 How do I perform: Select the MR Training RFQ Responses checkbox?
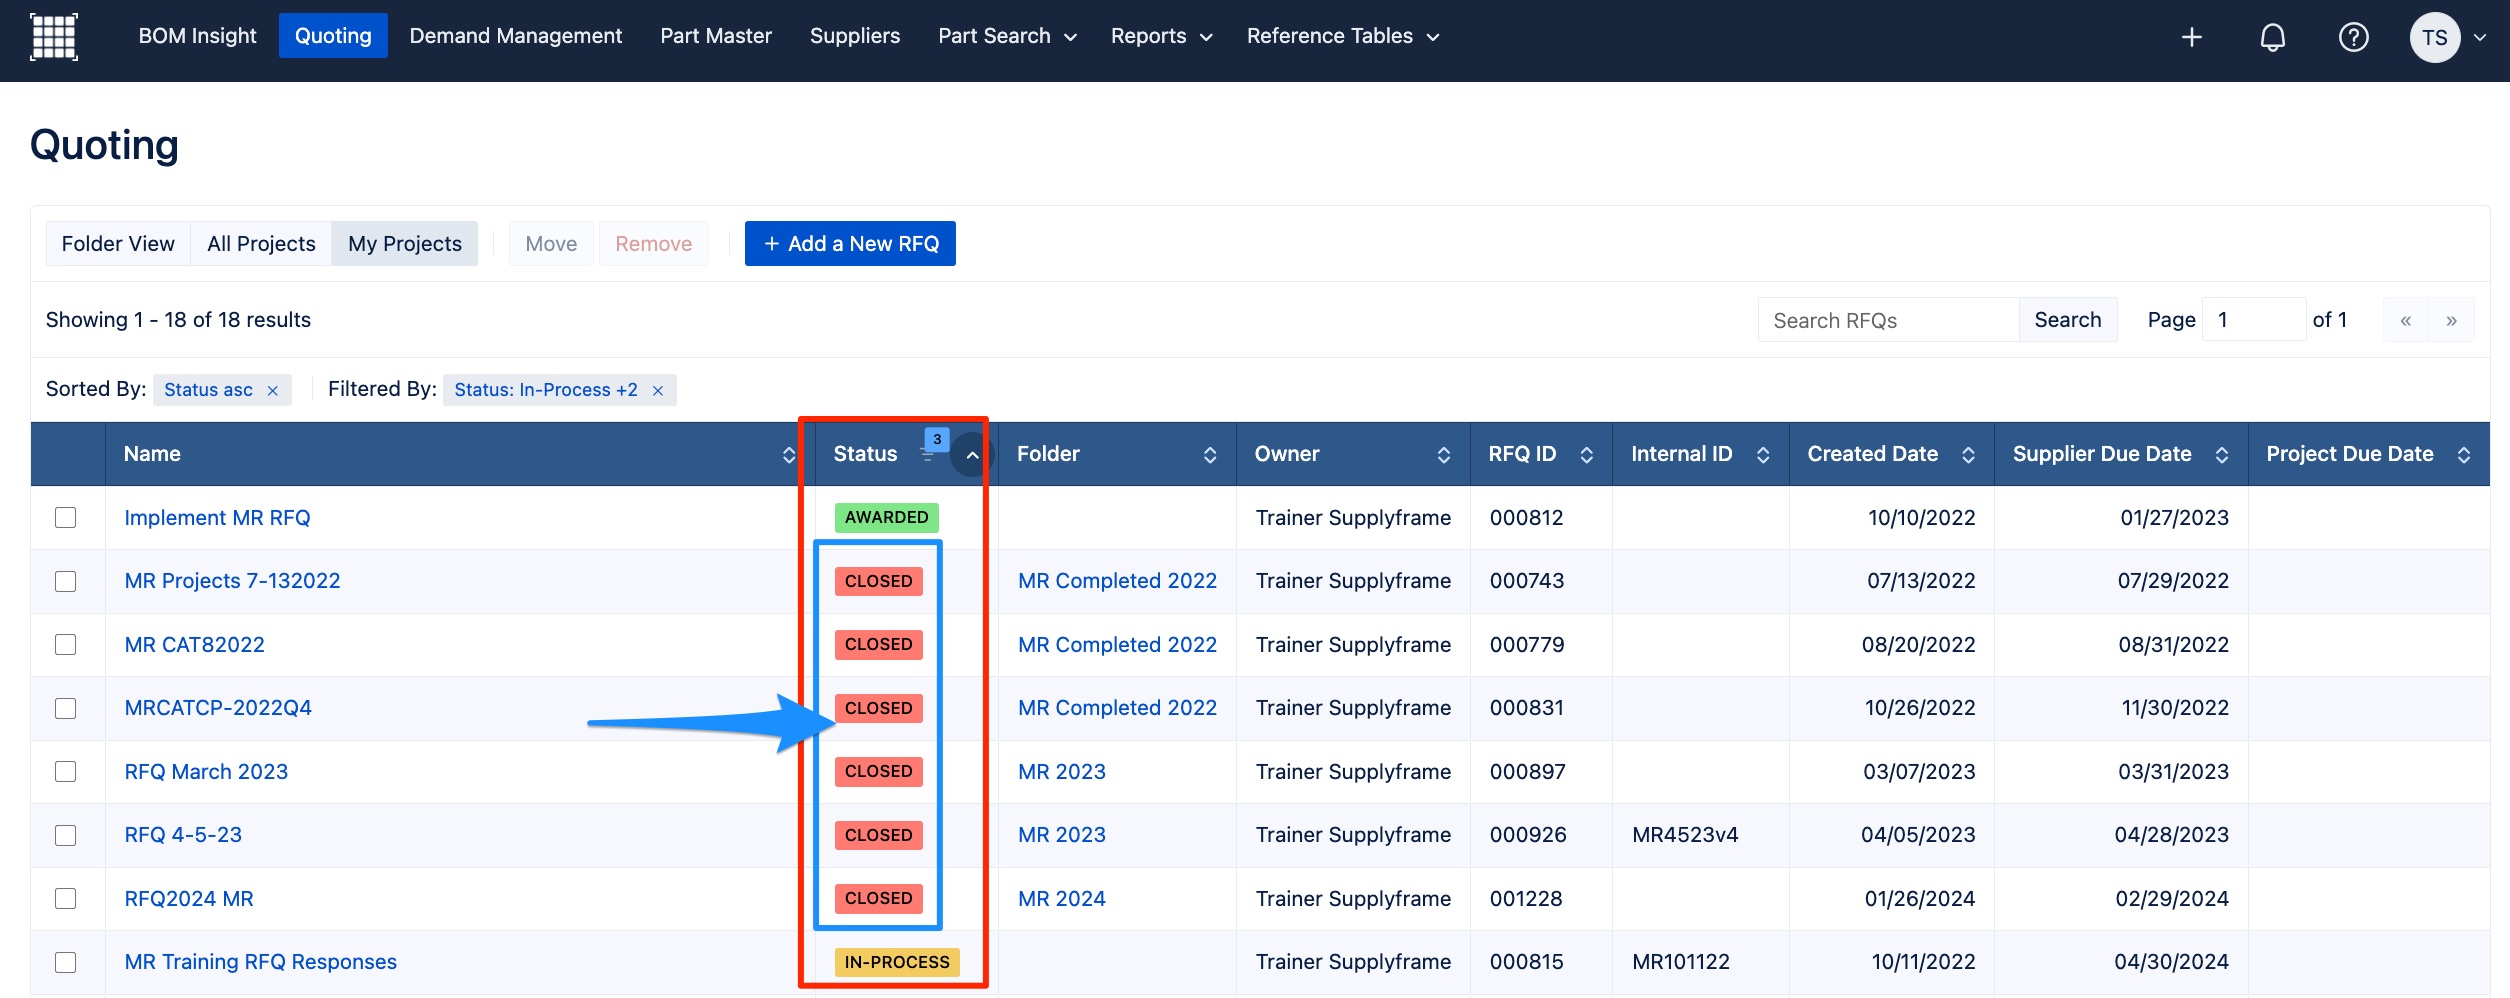tap(66, 962)
